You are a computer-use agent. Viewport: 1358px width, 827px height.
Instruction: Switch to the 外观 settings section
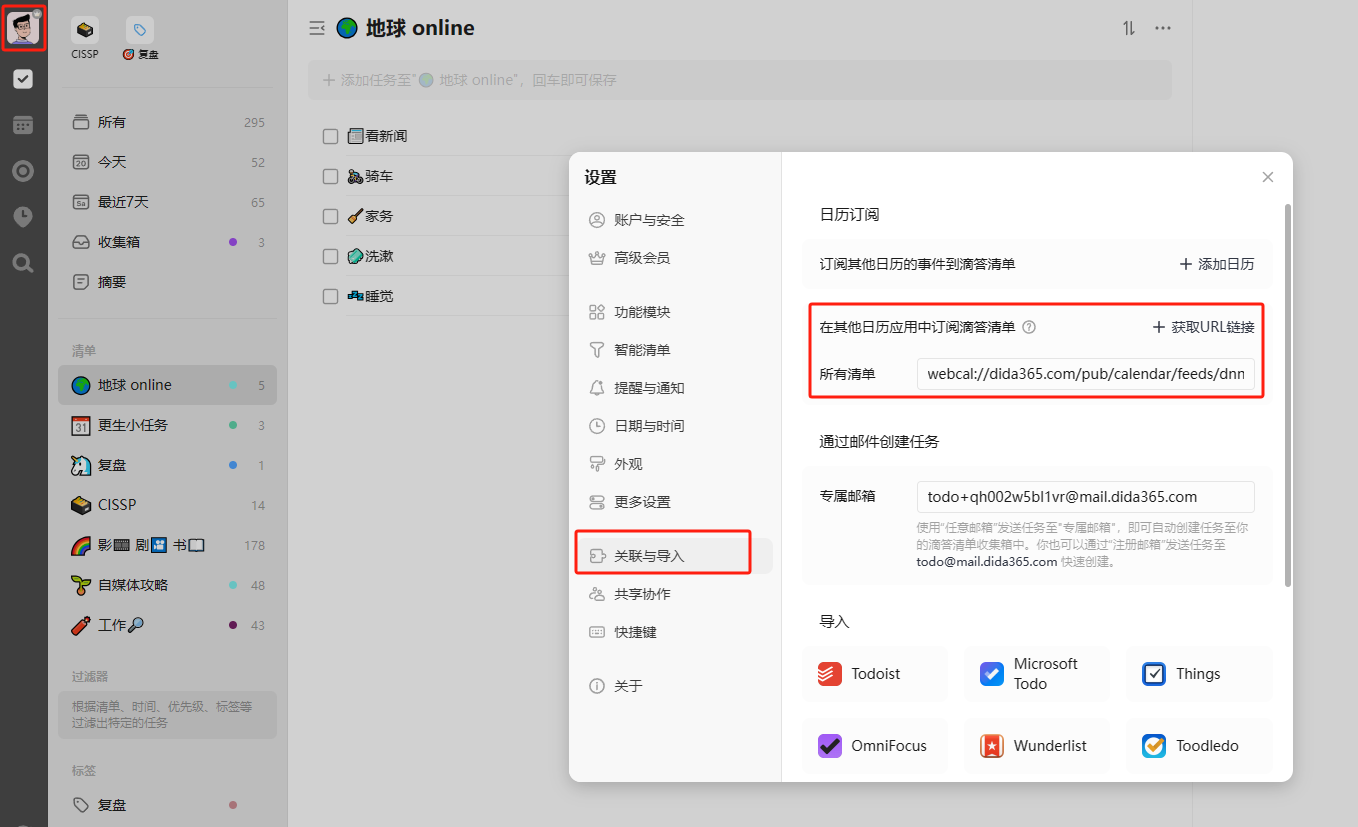tap(628, 464)
